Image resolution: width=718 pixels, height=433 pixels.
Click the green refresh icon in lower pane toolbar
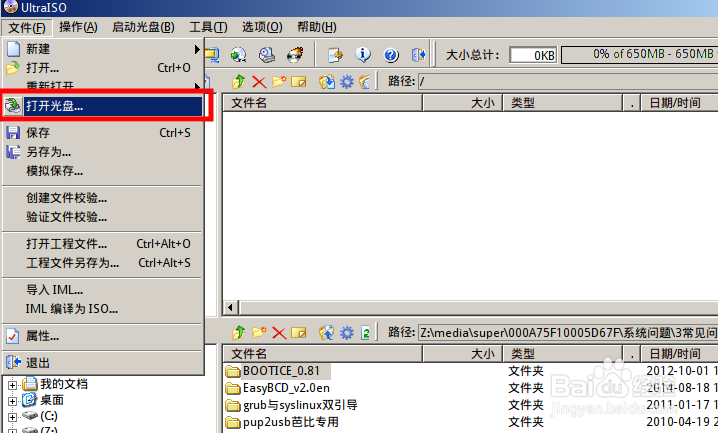pyautogui.click(x=366, y=333)
